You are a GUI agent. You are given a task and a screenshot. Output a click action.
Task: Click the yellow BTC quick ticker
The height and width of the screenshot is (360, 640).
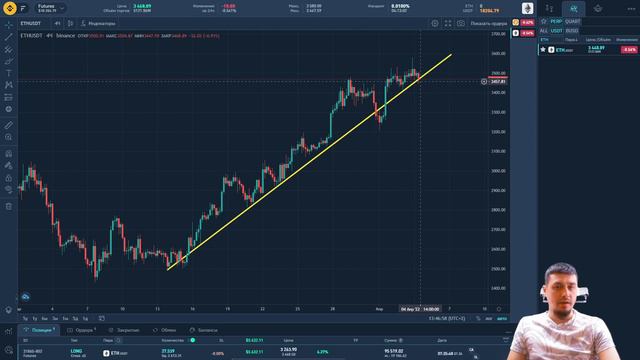coord(516,22)
